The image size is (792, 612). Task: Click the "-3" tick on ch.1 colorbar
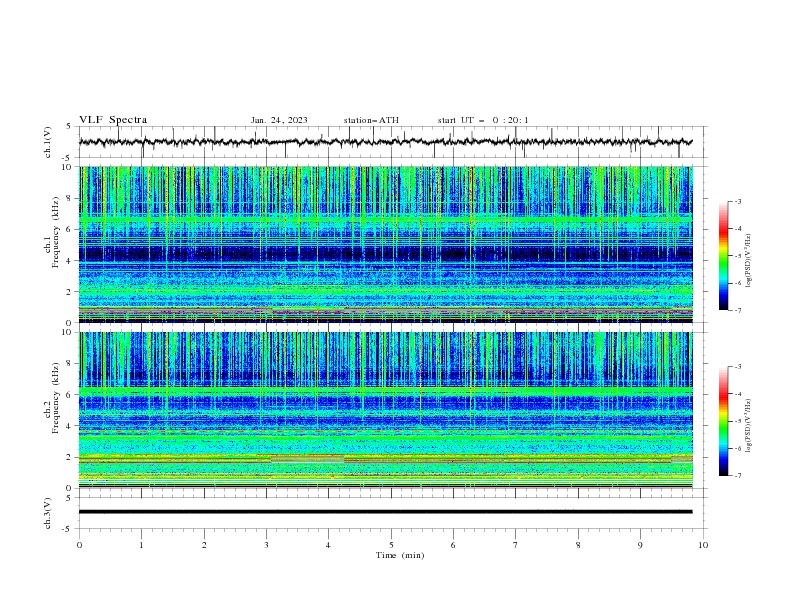[737, 201]
